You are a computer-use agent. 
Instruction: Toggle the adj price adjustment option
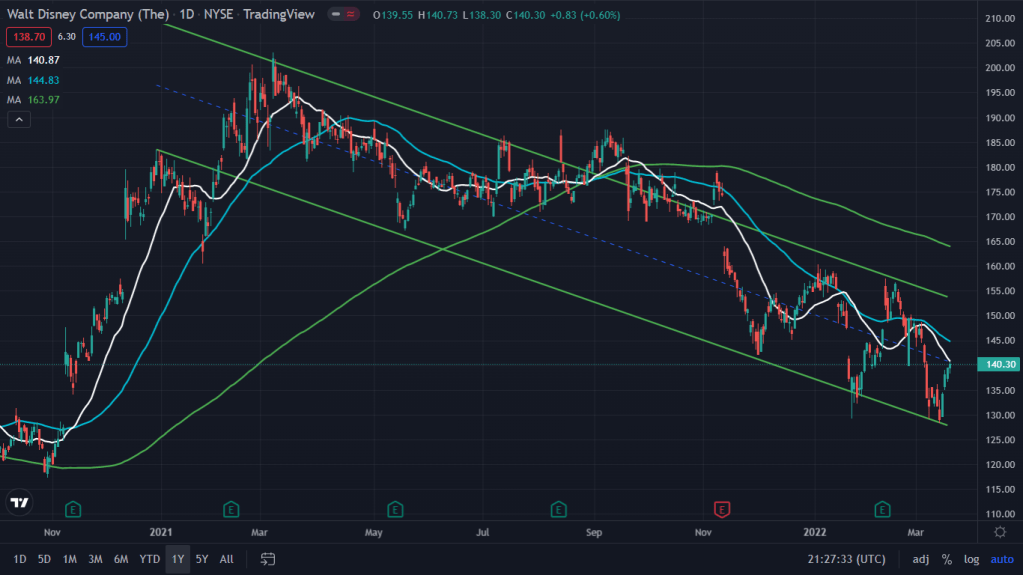click(921, 558)
